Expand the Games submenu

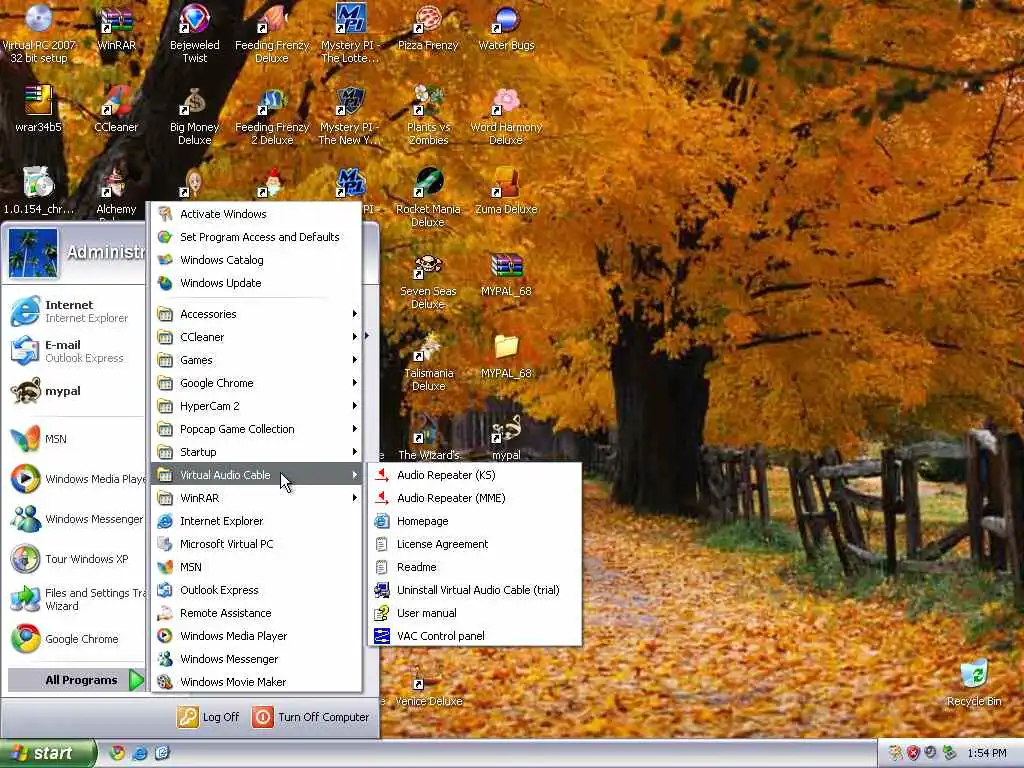click(257, 360)
